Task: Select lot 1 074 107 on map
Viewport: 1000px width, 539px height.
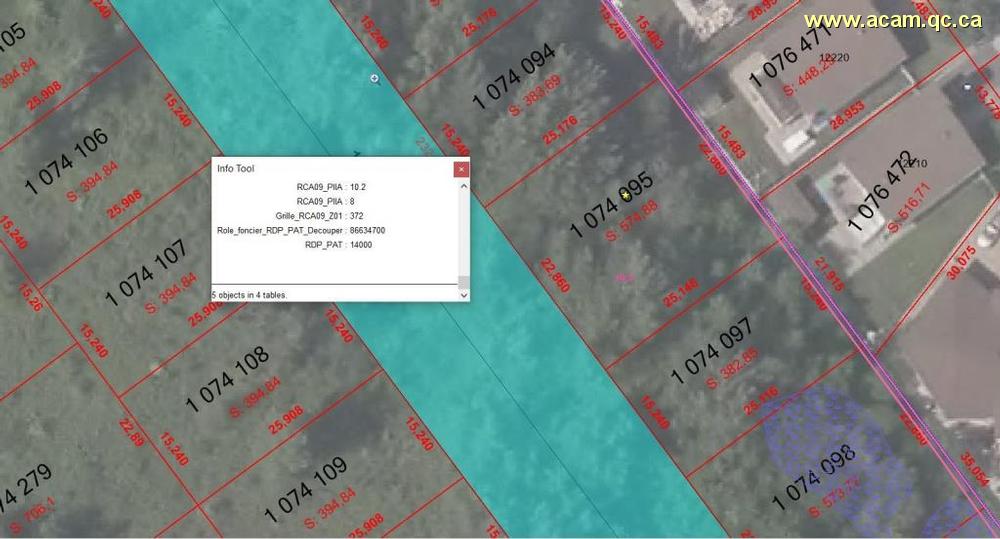Action: [x=146, y=272]
